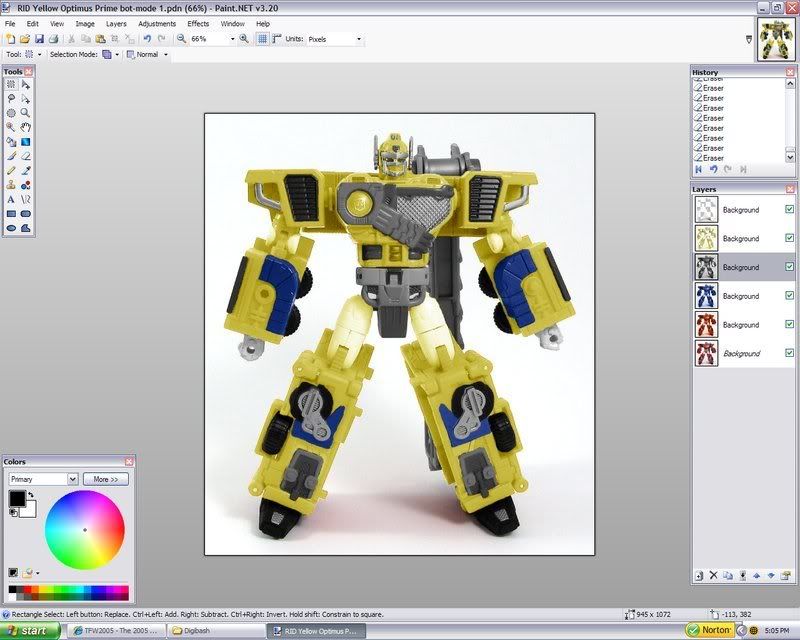
Task: Select the Text tool
Action: pos(11,200)
